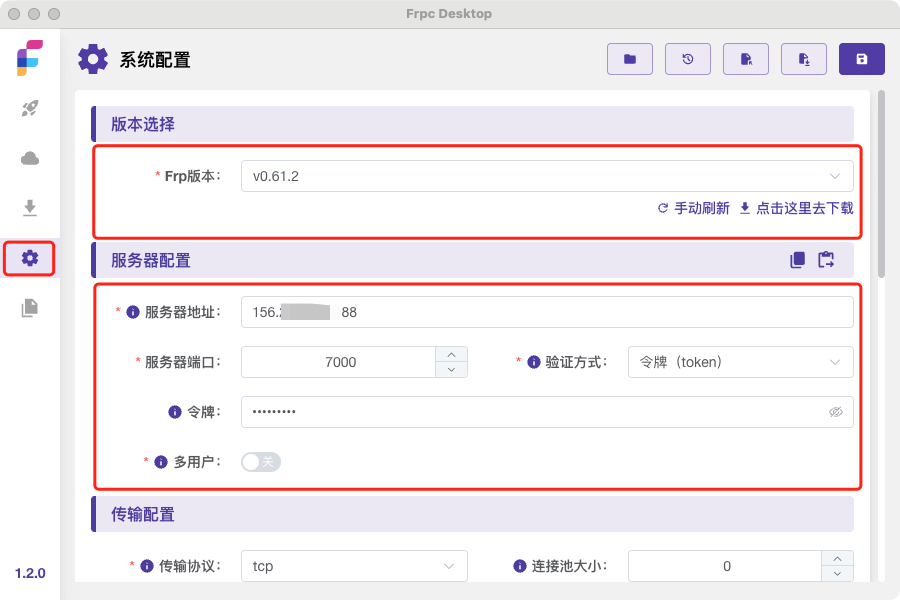Open the 传输协议 tcp dropdown
Screen dimensions: 900x600
click(354, 566)
